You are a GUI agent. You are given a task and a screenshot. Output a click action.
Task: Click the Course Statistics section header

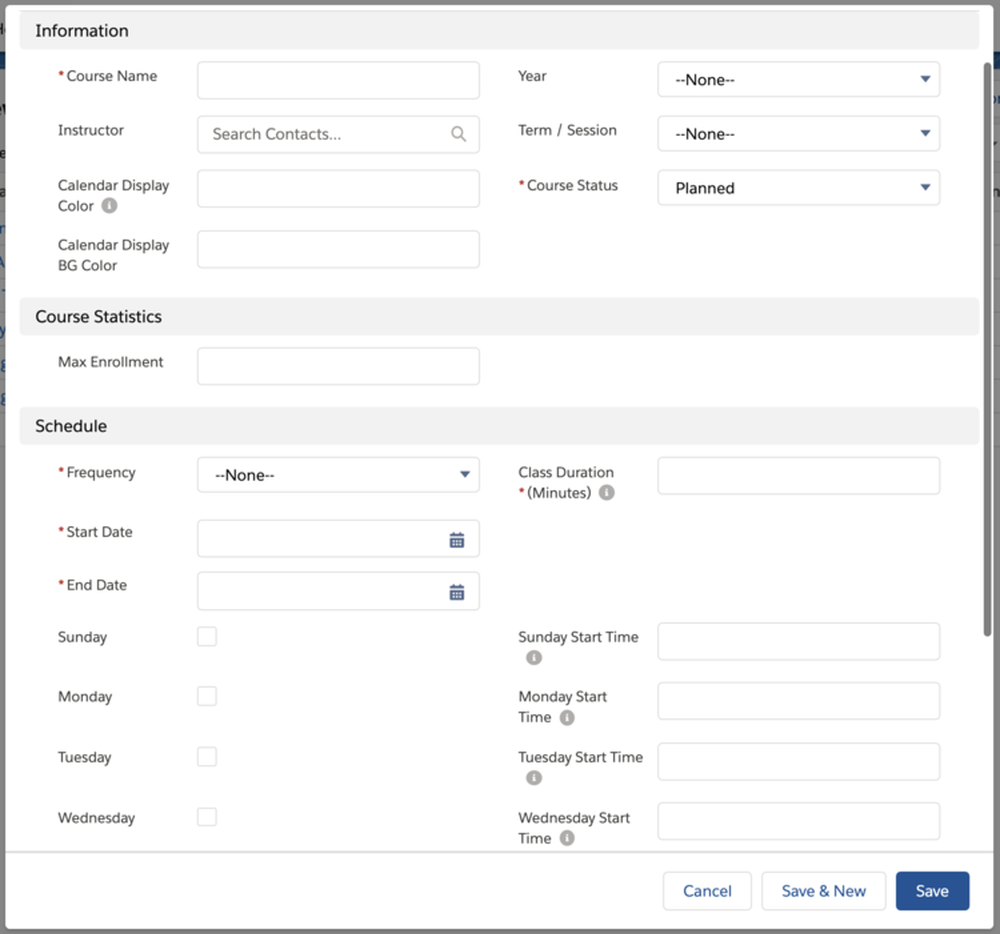pos(499,316)
